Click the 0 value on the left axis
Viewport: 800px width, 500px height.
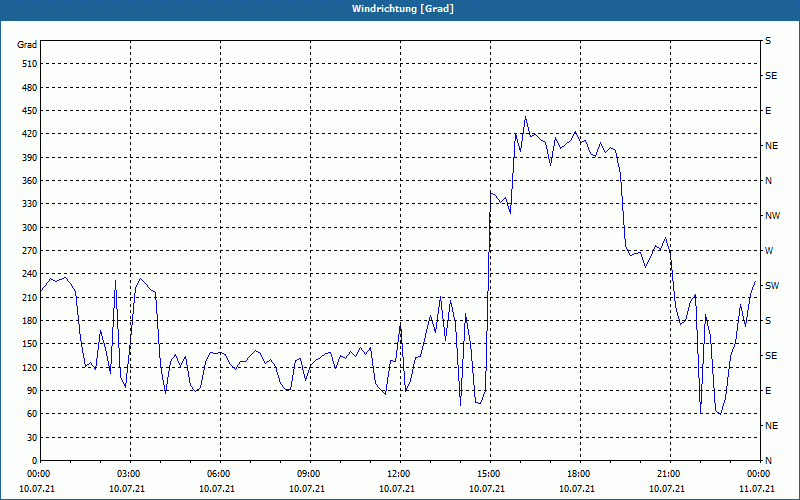click(34, 461)
